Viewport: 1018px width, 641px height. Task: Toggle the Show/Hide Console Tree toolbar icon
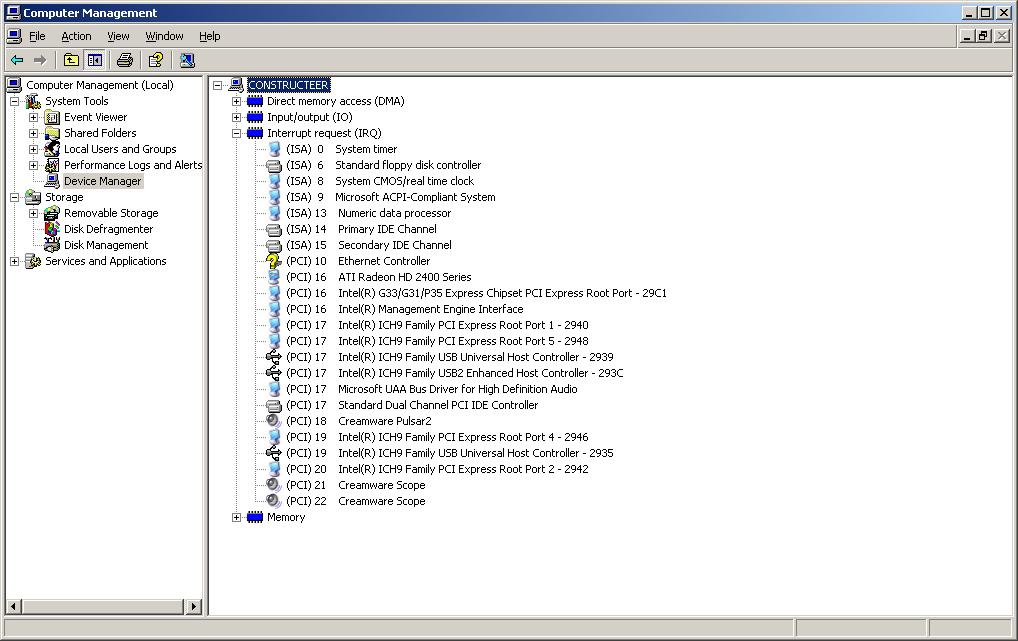[x=95, y=60]
